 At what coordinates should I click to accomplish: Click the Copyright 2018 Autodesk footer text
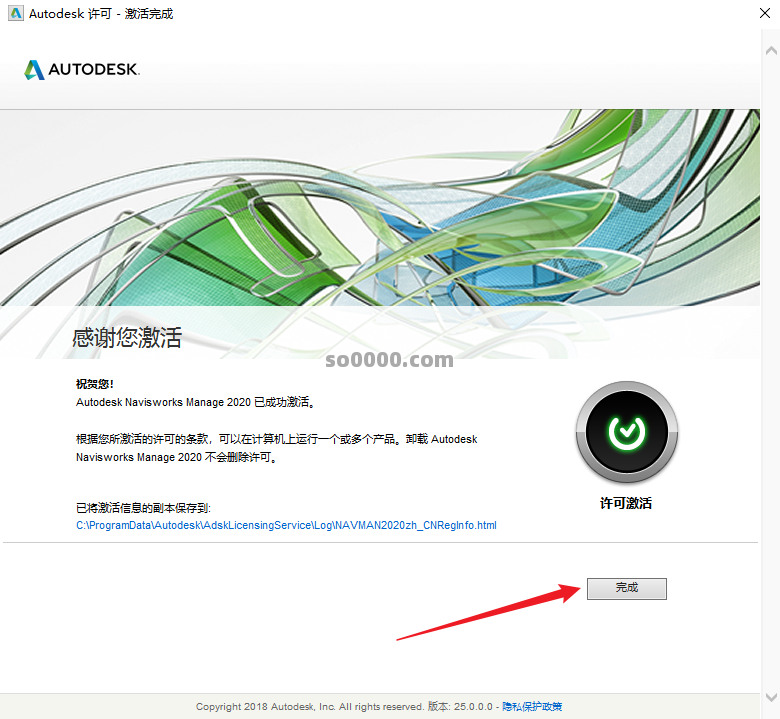344,706
